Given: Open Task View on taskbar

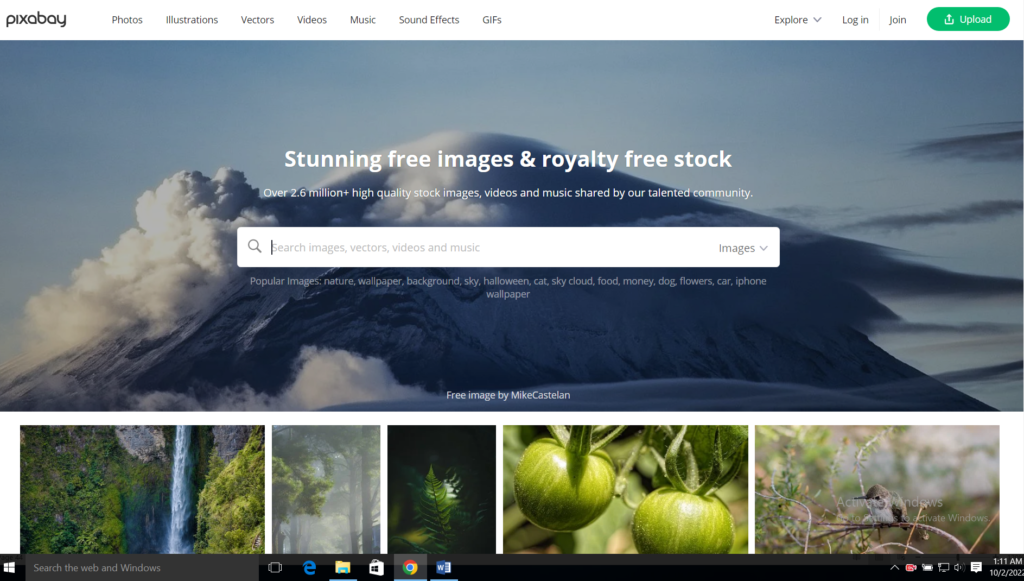Looking at the screenshot, I should click(x=275, y=567).
